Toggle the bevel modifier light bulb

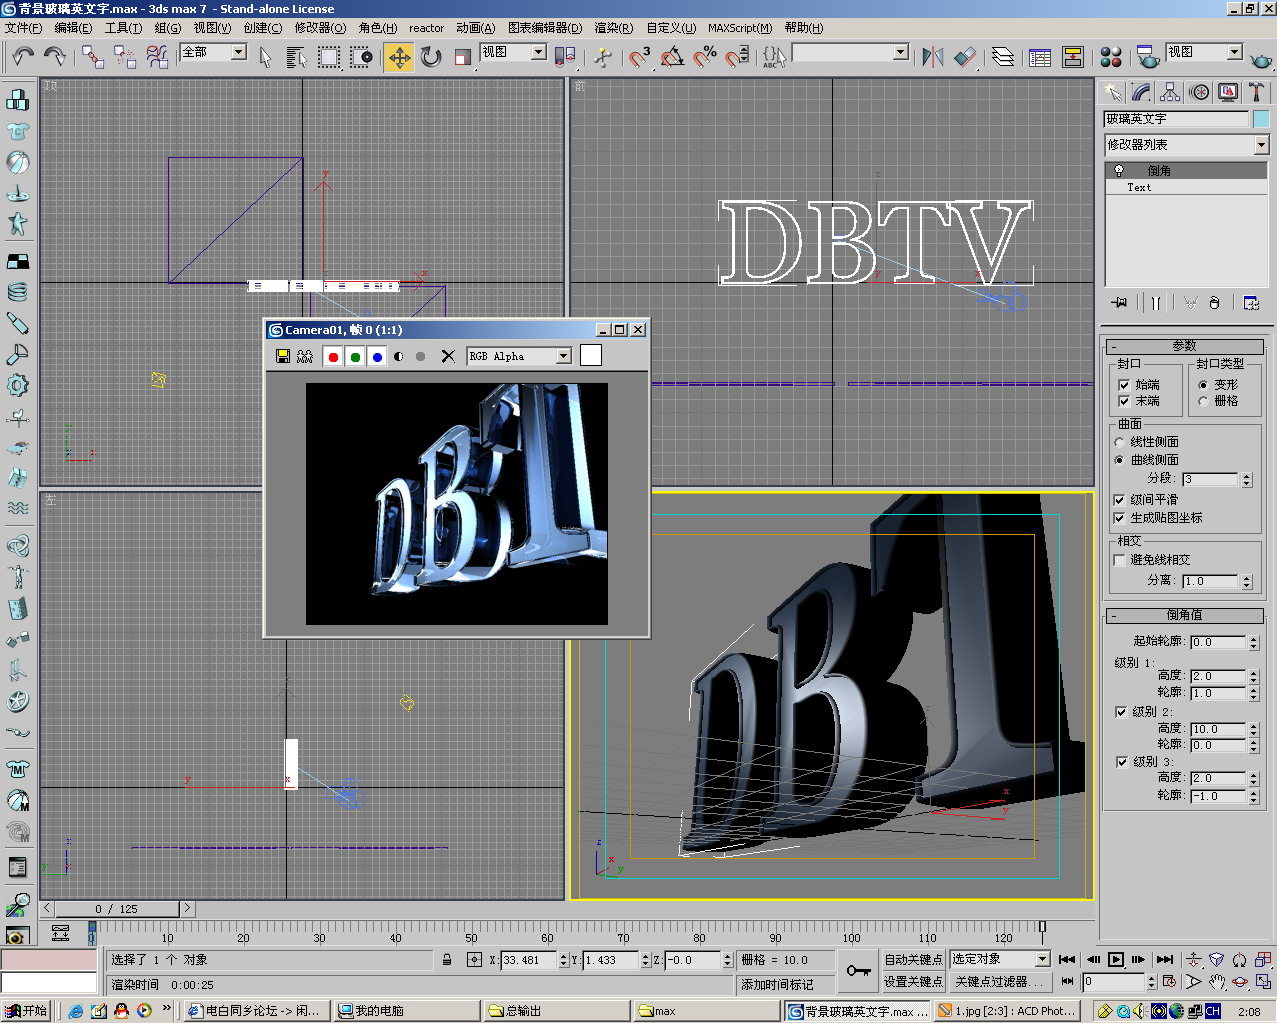tap(1119, 171)
